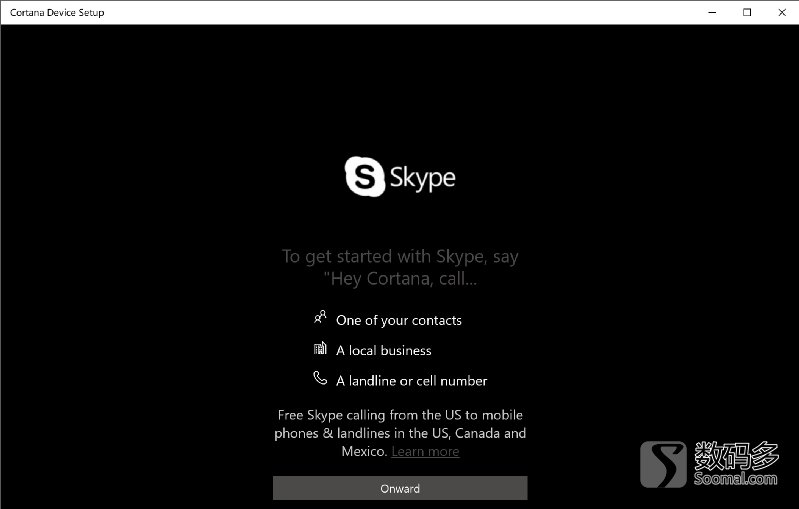Select "A local business" text
799x509 pixels.
pyautogui.click(x=384, y=350)
